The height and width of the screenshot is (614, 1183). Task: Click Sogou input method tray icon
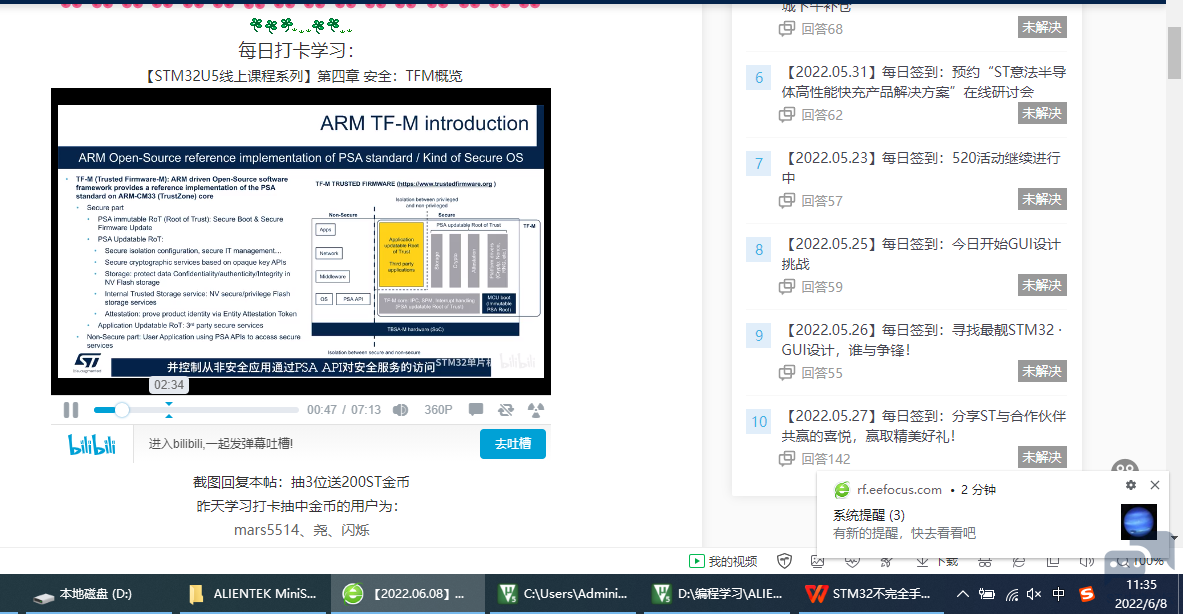point(1086,594)
